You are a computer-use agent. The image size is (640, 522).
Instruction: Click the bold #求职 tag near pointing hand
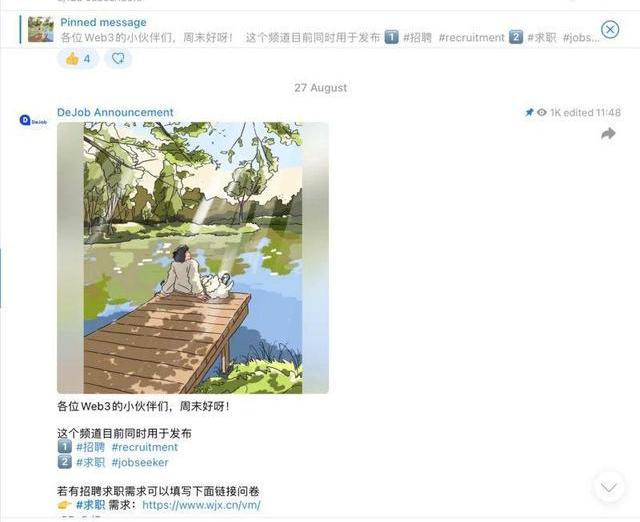[x=91, y=505]
